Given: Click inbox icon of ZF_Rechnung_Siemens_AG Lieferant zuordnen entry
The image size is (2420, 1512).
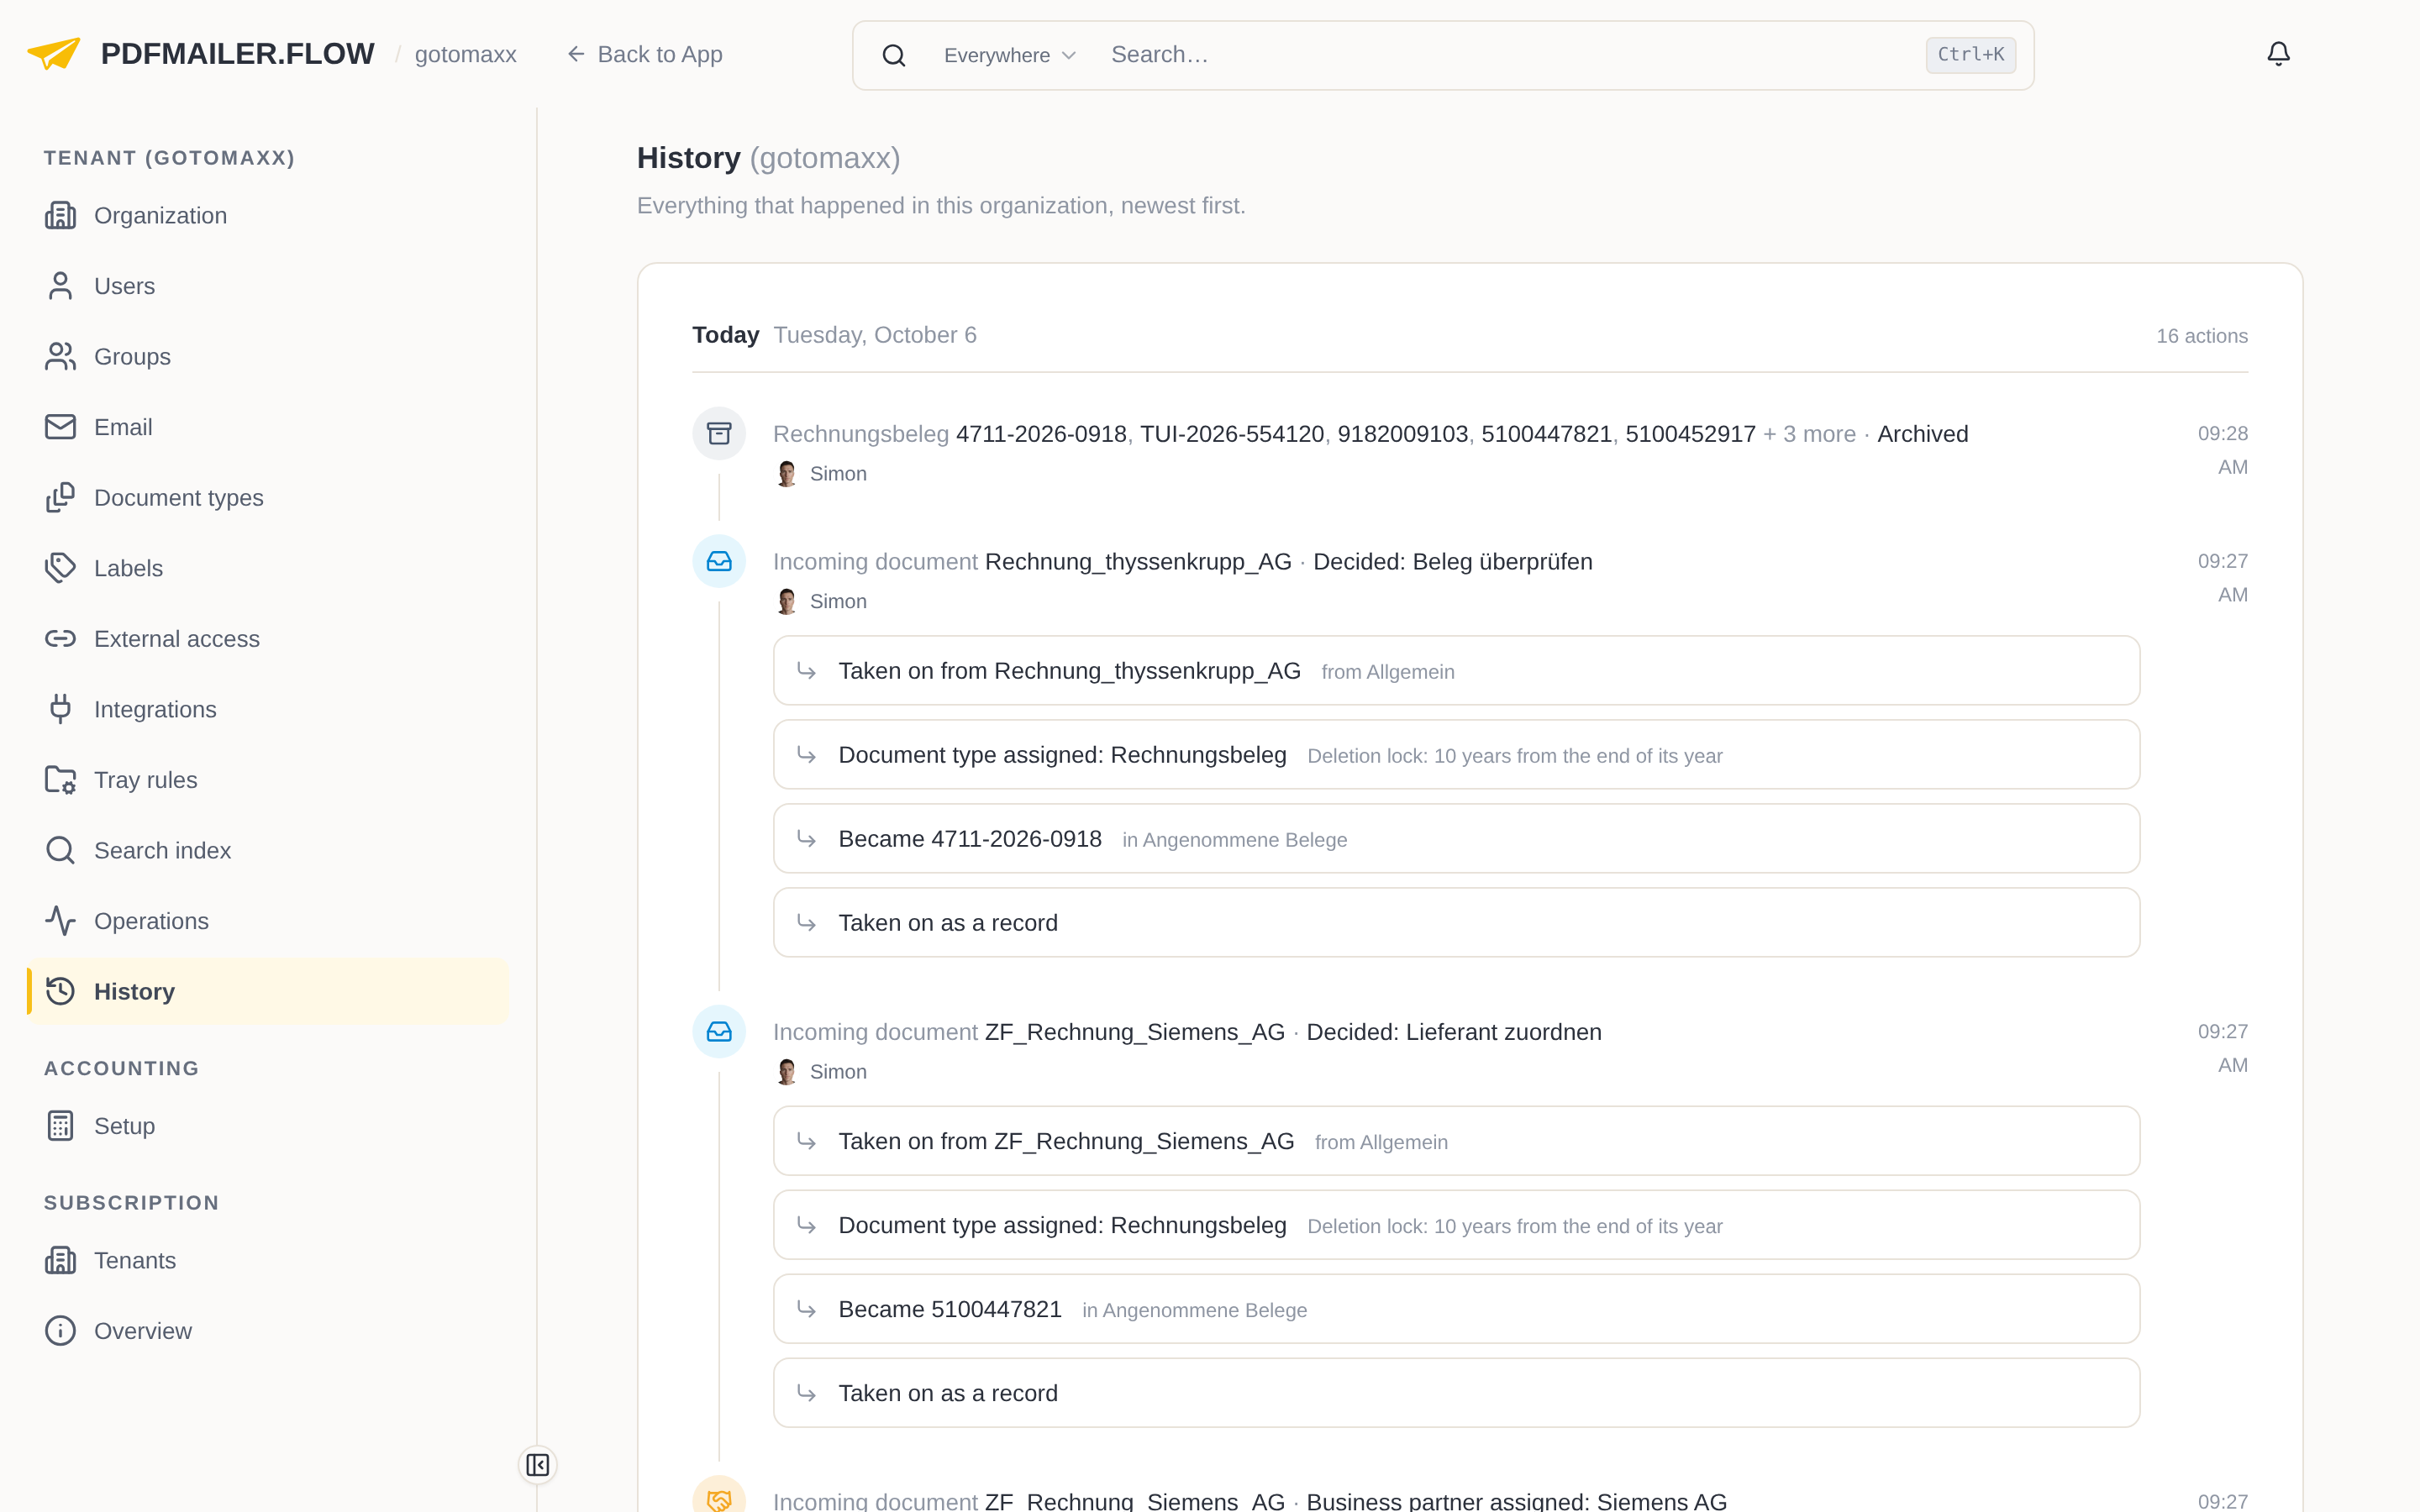Looking at the screenshot, I should (719, 1031).
